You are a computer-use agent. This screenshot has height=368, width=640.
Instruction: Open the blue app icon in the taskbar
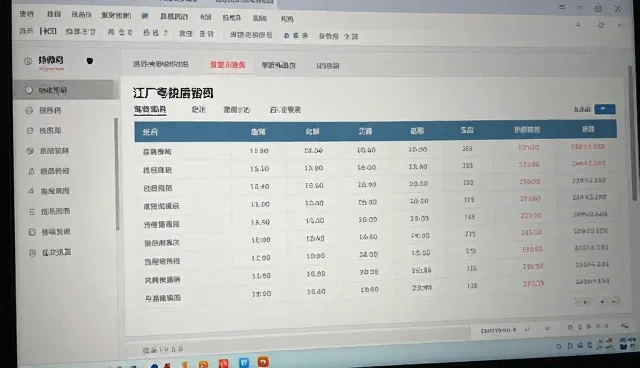[x=244, y=362]
